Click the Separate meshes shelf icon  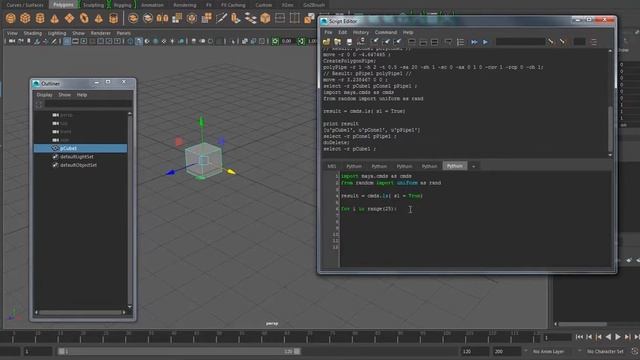(x=148, y=18)
